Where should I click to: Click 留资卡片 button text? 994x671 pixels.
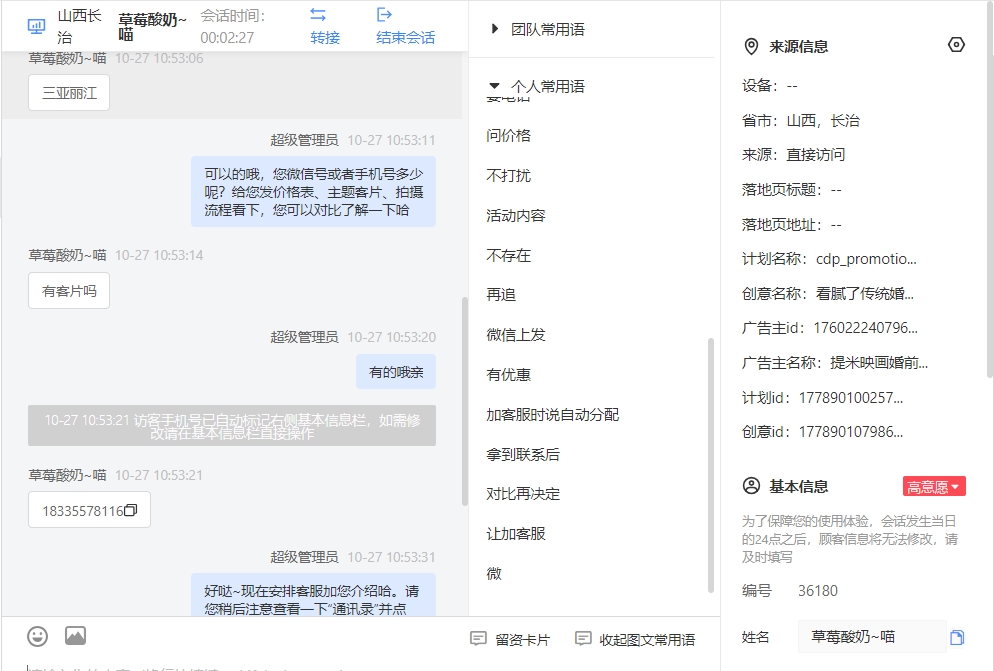tap(522, 640)
